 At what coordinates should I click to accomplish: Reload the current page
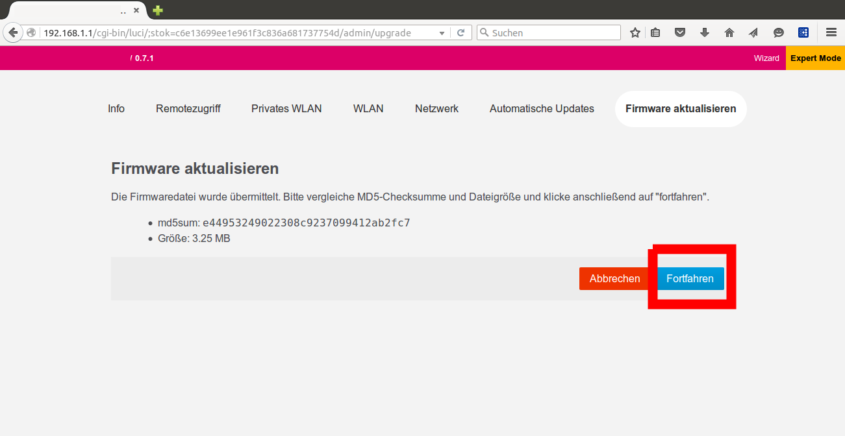461,32
